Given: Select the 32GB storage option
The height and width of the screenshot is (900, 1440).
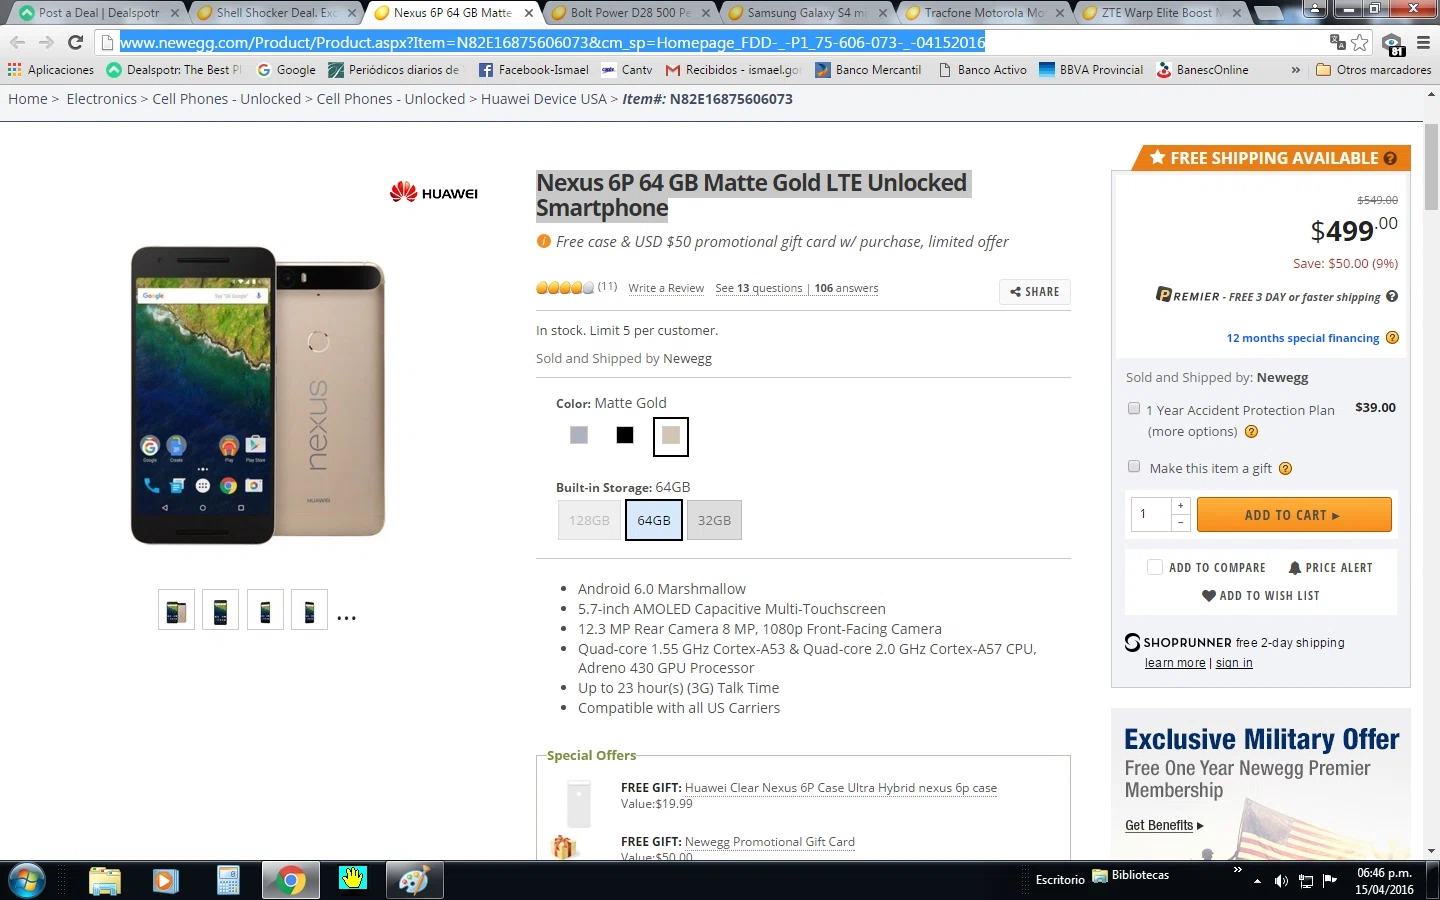Looking at the screenshot, I should click(x=714, y=520).
